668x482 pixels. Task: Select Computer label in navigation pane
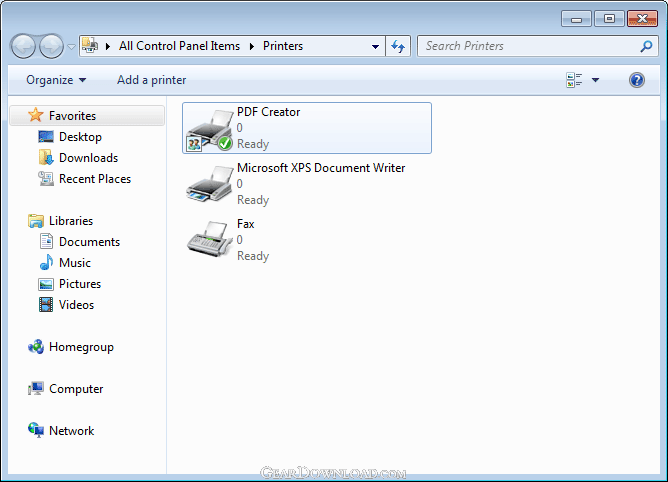76,389
